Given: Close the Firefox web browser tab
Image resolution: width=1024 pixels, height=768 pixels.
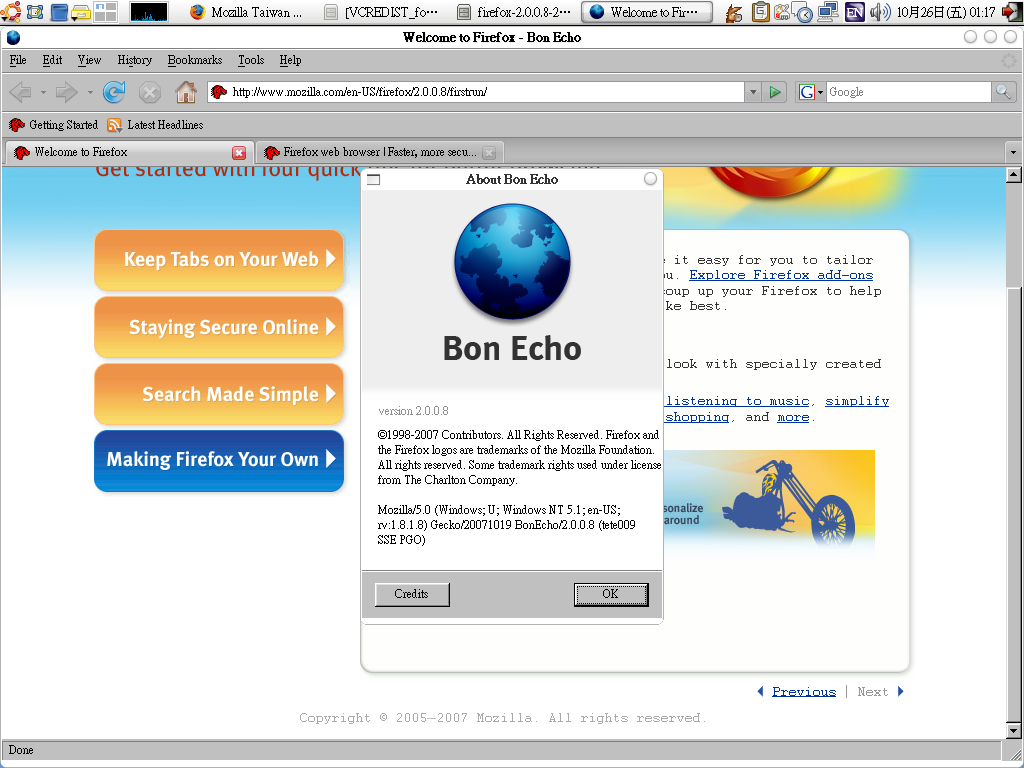Looking at the screenshot, I should [x=488, y=153].
